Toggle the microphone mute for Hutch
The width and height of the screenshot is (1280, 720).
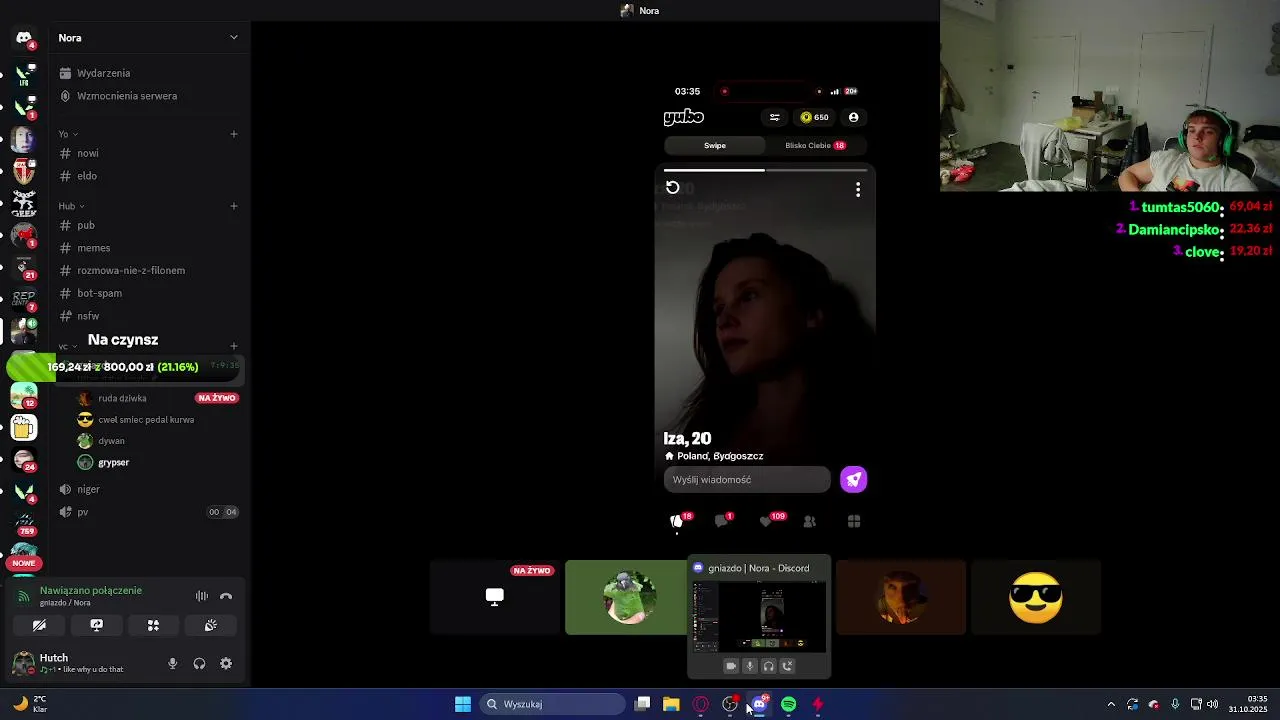(173, 664)
